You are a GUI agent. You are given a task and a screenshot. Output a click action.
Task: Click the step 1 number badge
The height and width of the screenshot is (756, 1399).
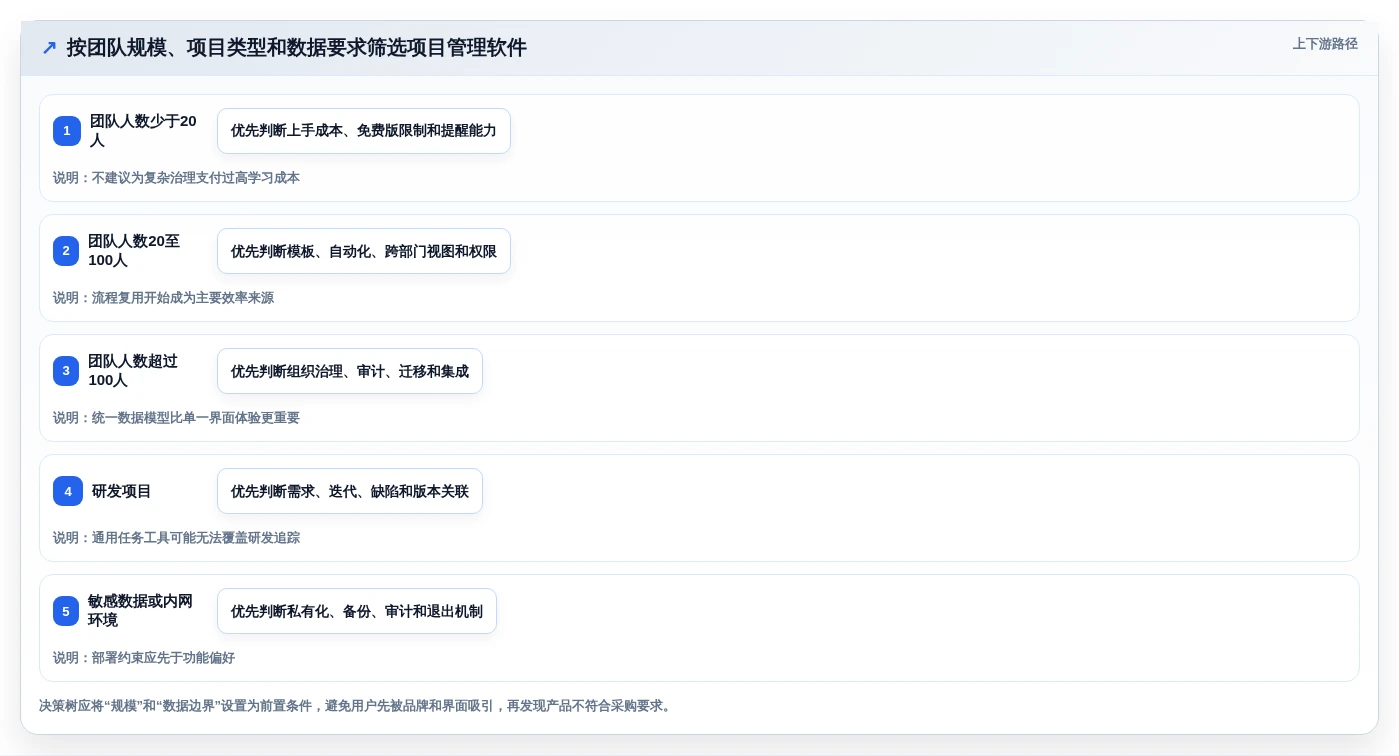67,131
